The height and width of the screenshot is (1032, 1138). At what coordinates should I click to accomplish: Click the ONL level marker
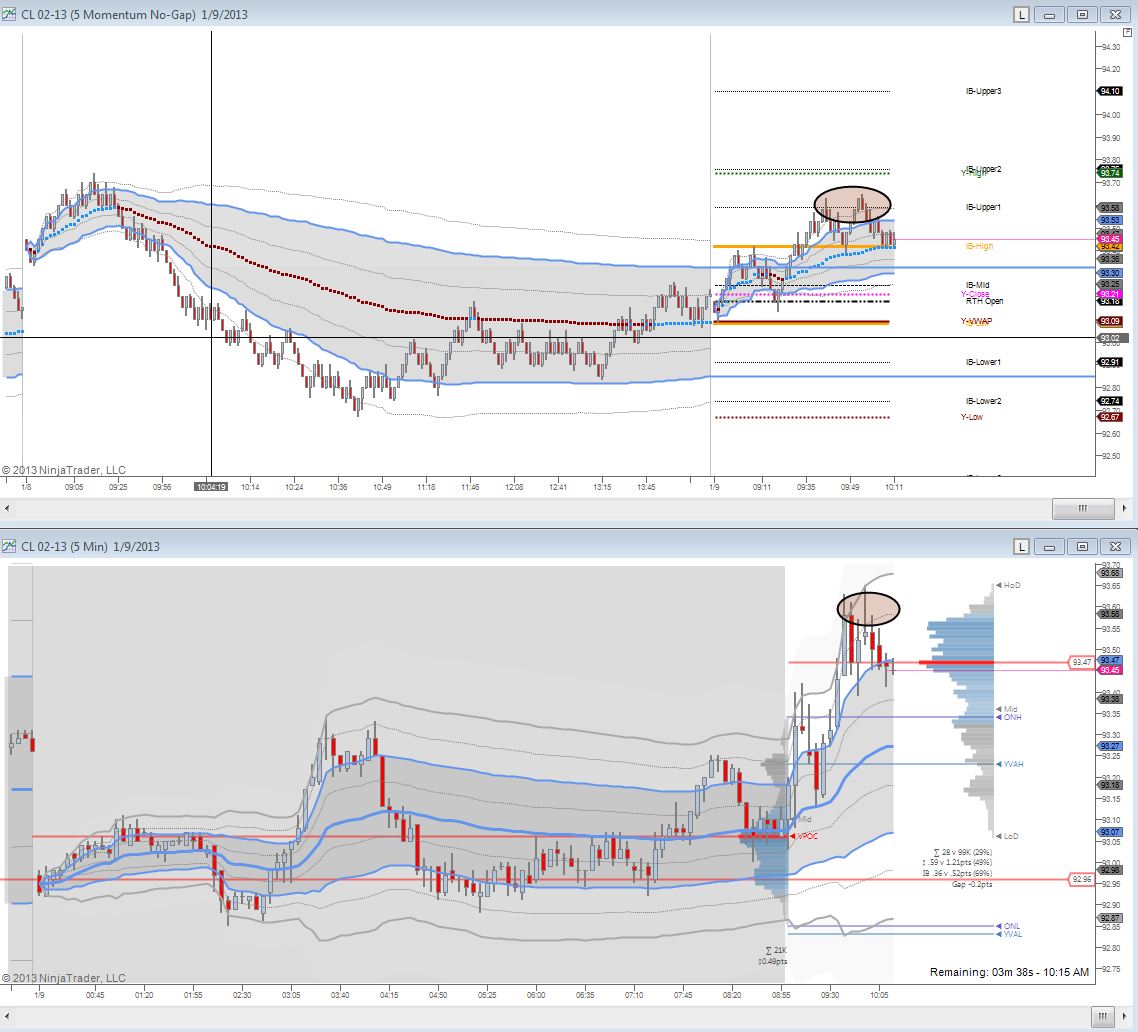1008,926
